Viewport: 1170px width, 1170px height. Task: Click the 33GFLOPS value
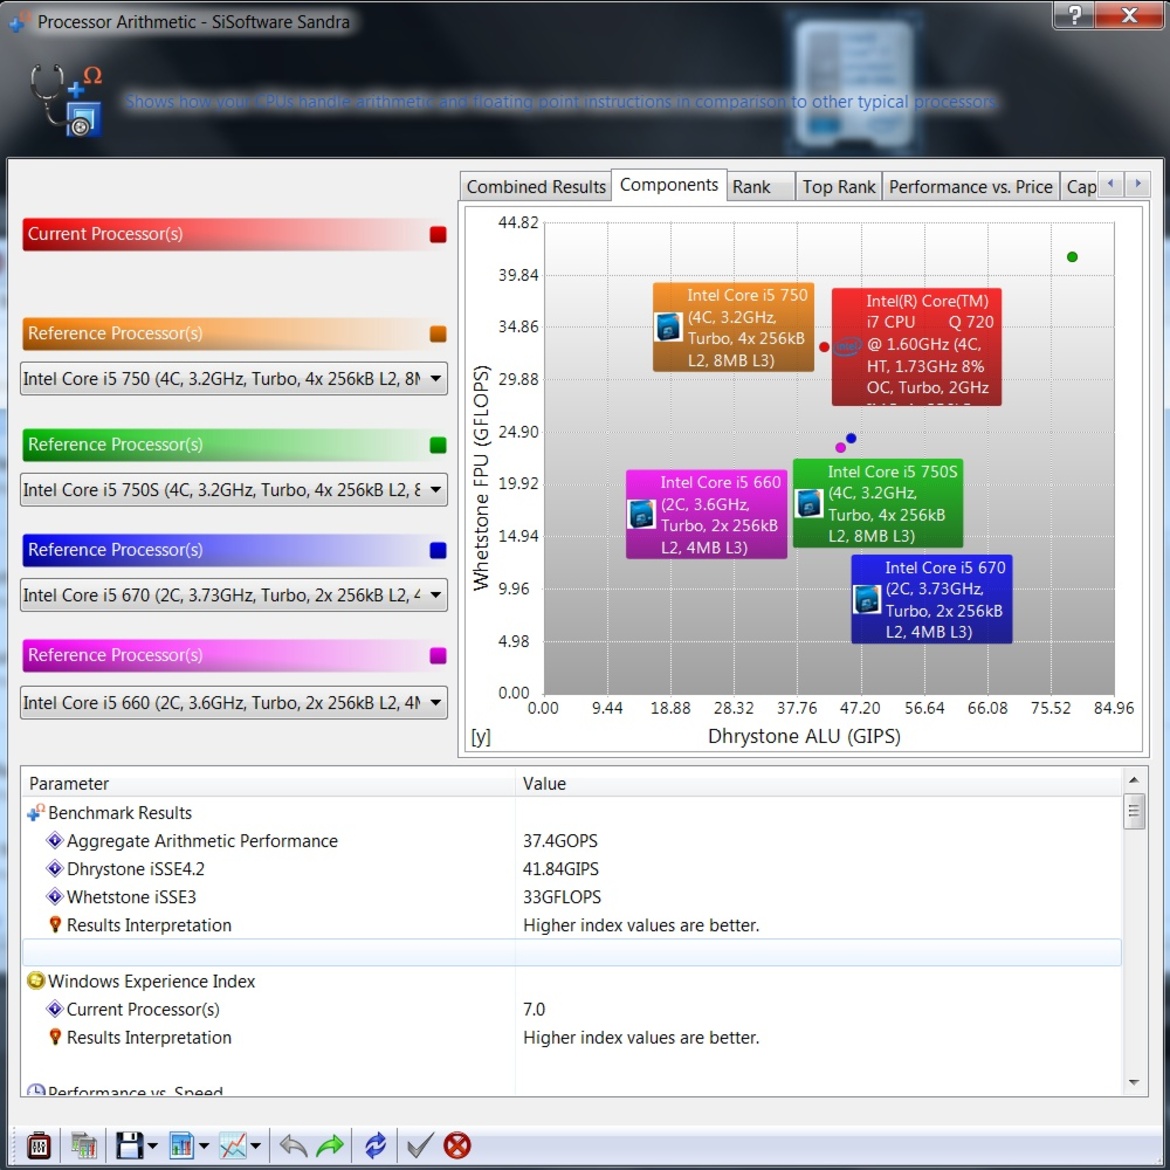point(562,896)
